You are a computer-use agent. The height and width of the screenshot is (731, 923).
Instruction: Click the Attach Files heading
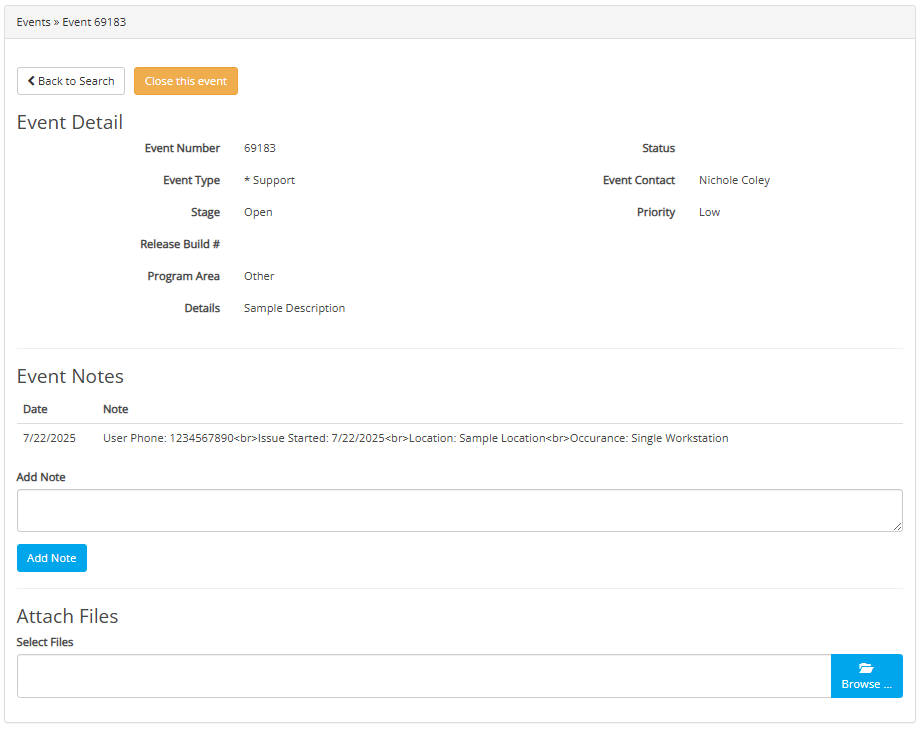[x=68, y=616]
